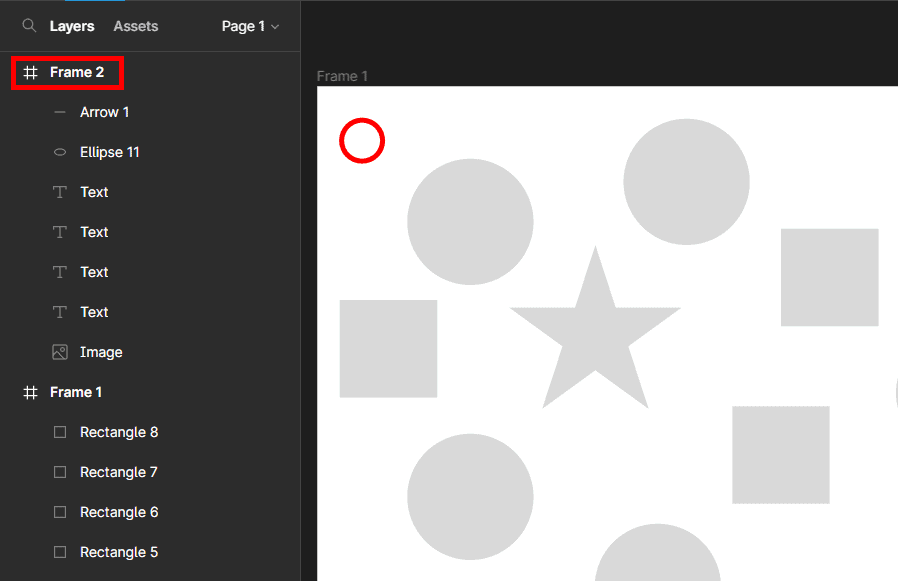Select the Ellipse 11 layer

(110, 153)
